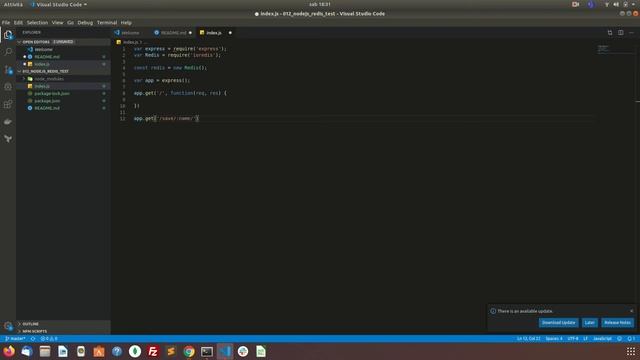This screenshot has height=360, width=640.
Task: Open the View menu
Action: [x=58, y=22]
